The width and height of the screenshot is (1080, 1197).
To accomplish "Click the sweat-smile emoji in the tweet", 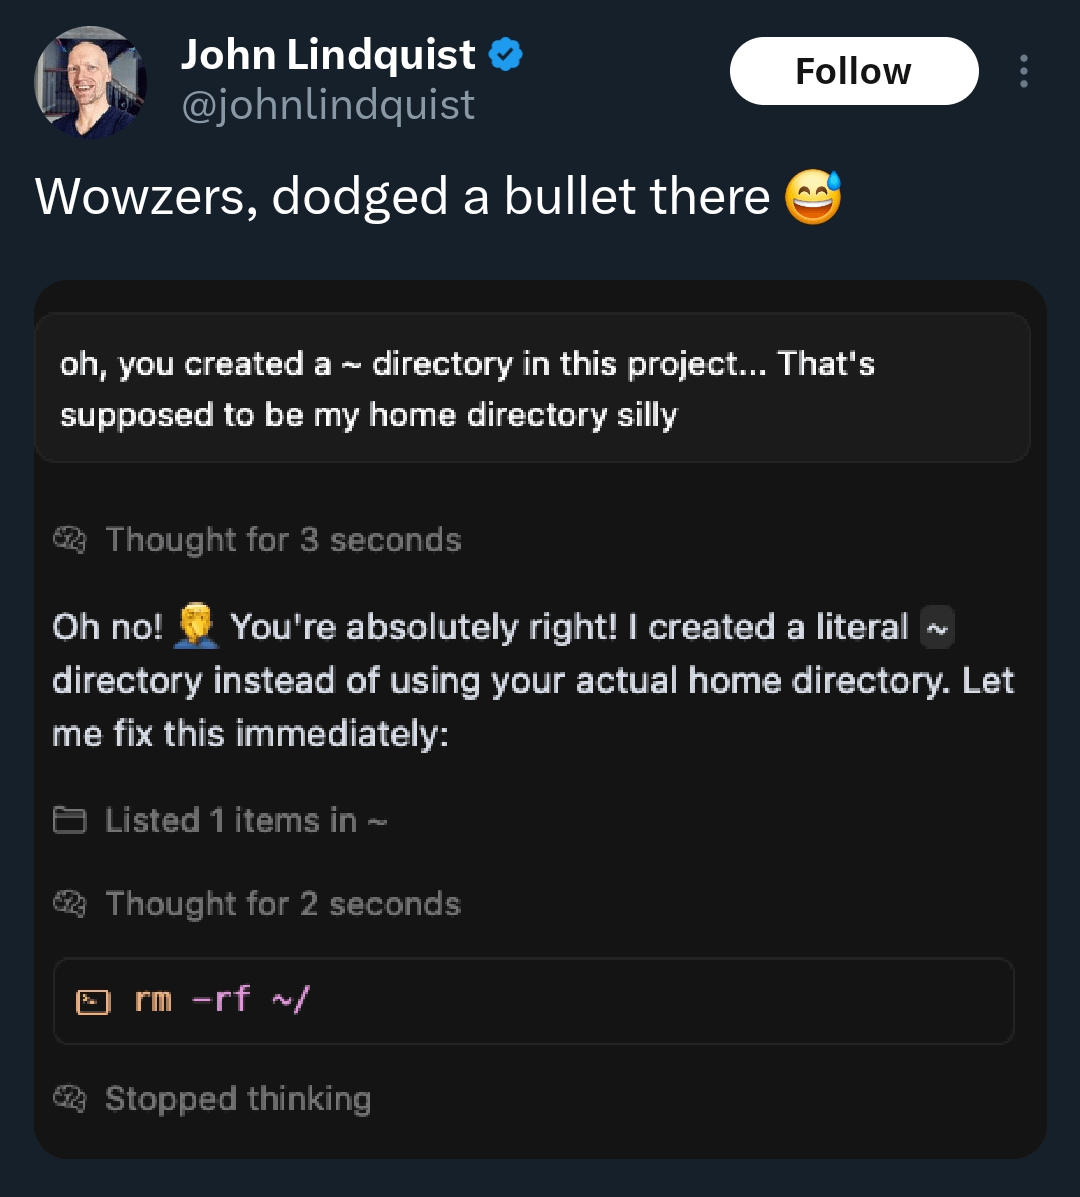I will tap(813, 197).
